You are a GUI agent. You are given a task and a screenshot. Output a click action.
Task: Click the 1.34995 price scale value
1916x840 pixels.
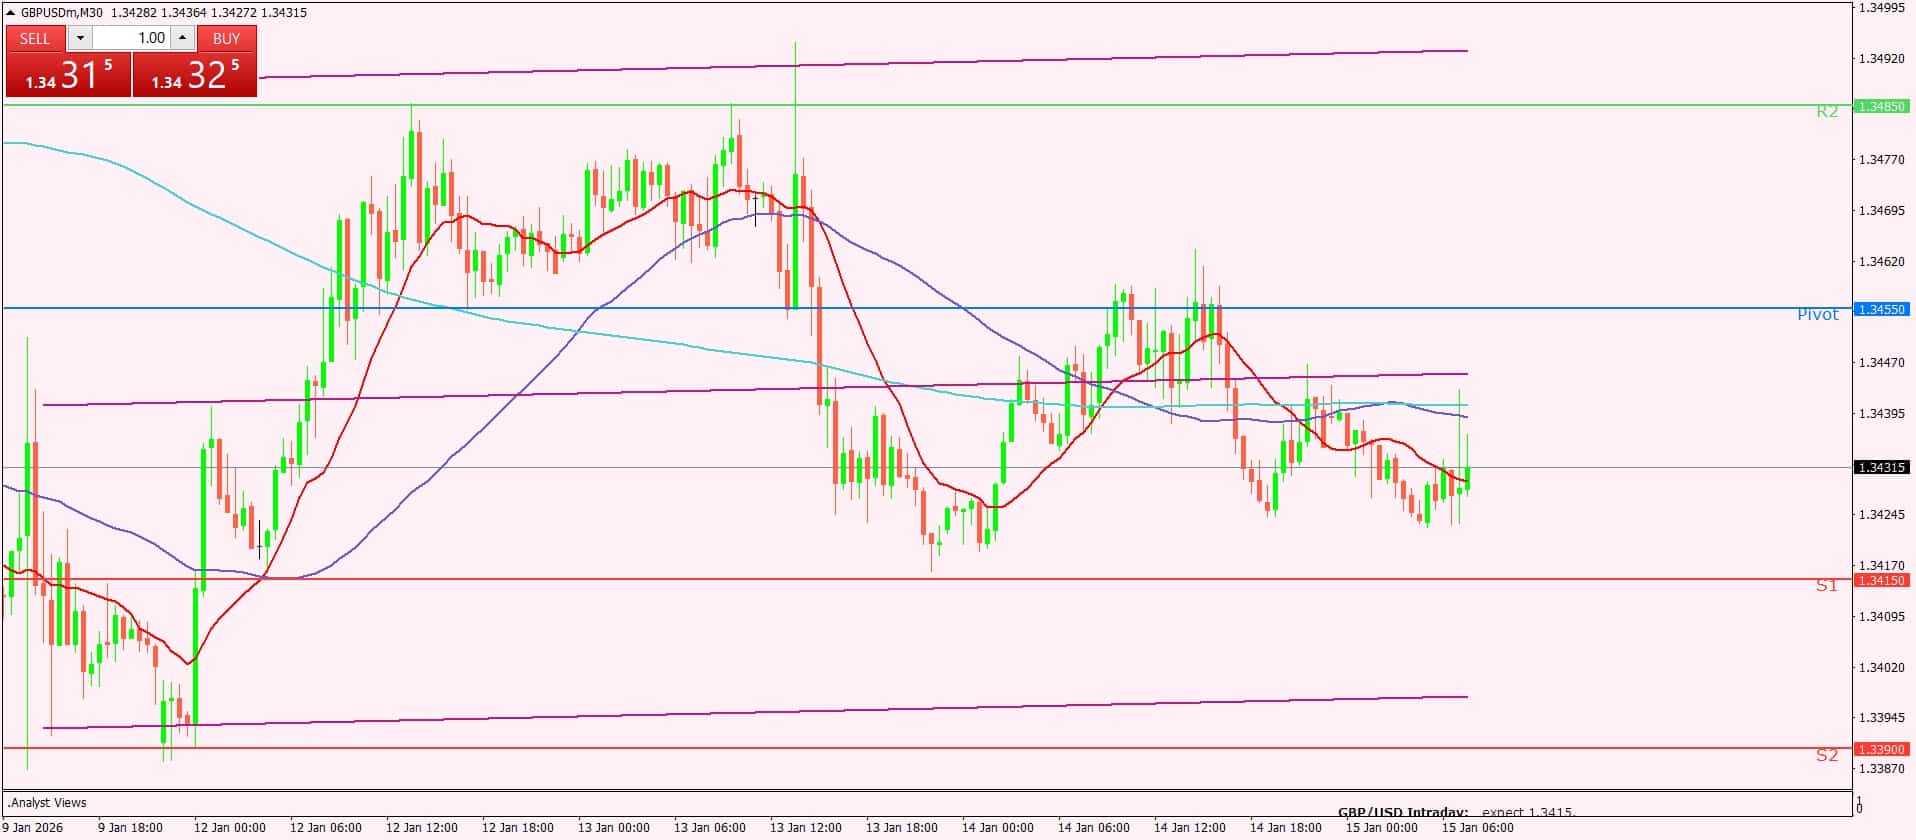pyautogui.click(x=1881, y=8)
